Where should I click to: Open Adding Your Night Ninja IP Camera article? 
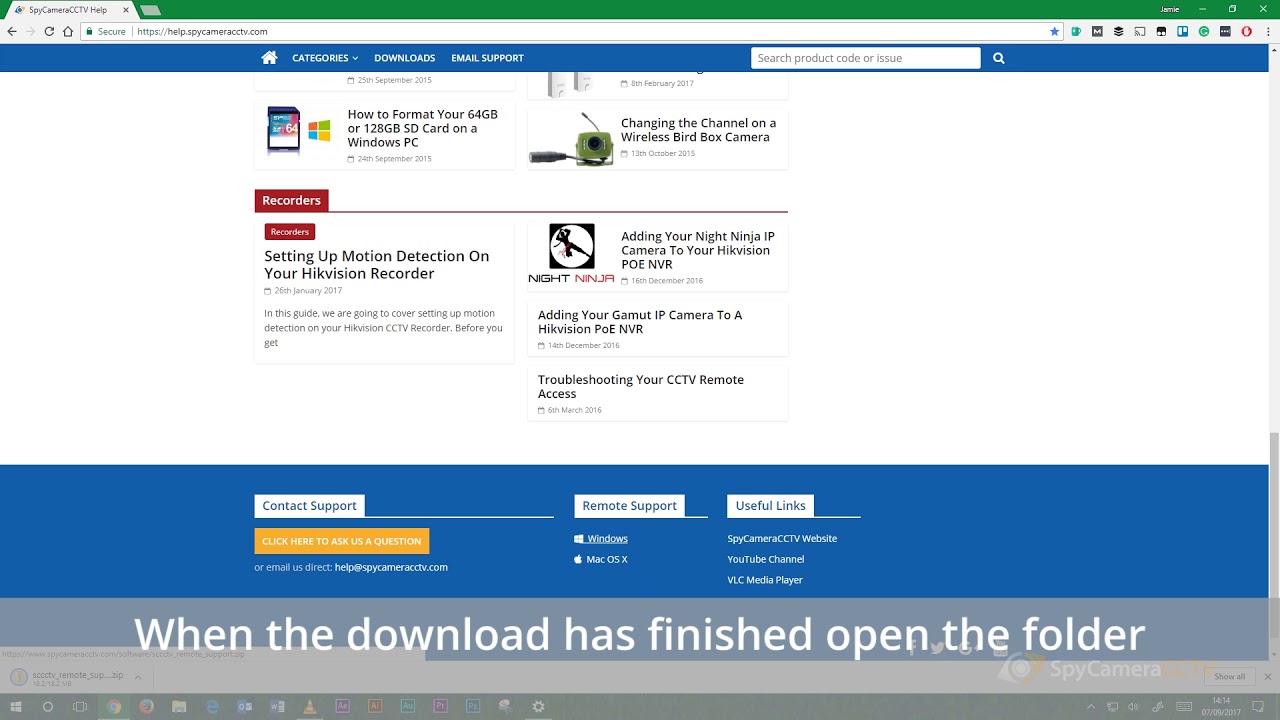698,250
